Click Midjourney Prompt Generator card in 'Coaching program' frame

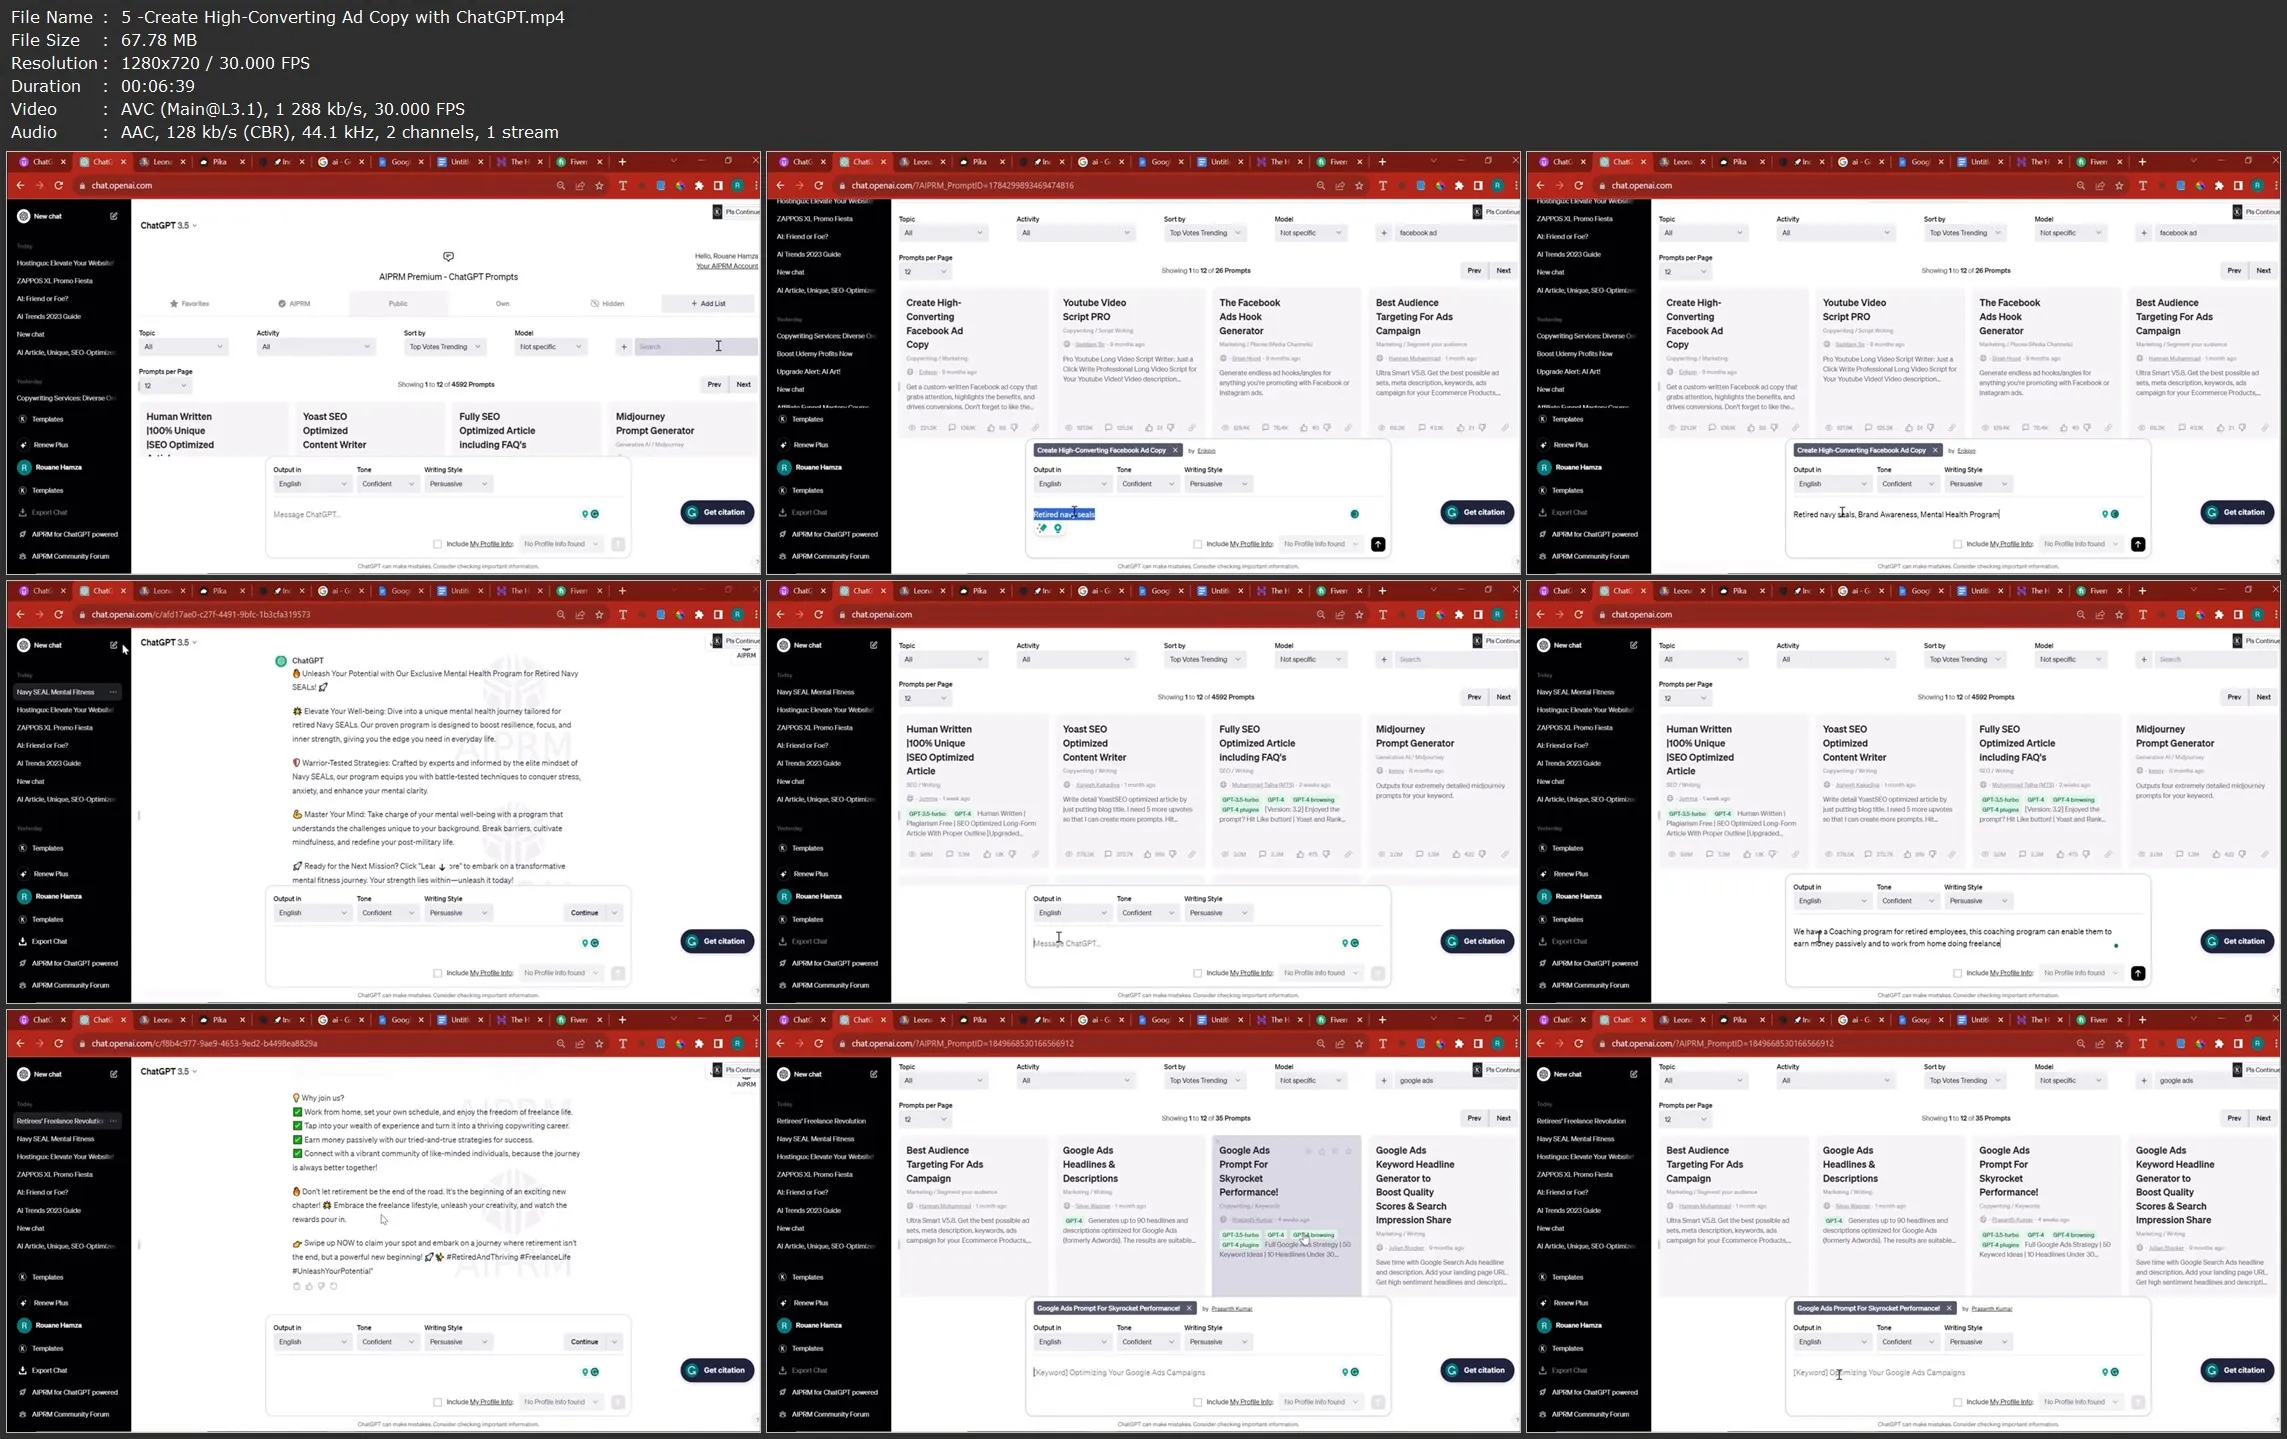2203,790
